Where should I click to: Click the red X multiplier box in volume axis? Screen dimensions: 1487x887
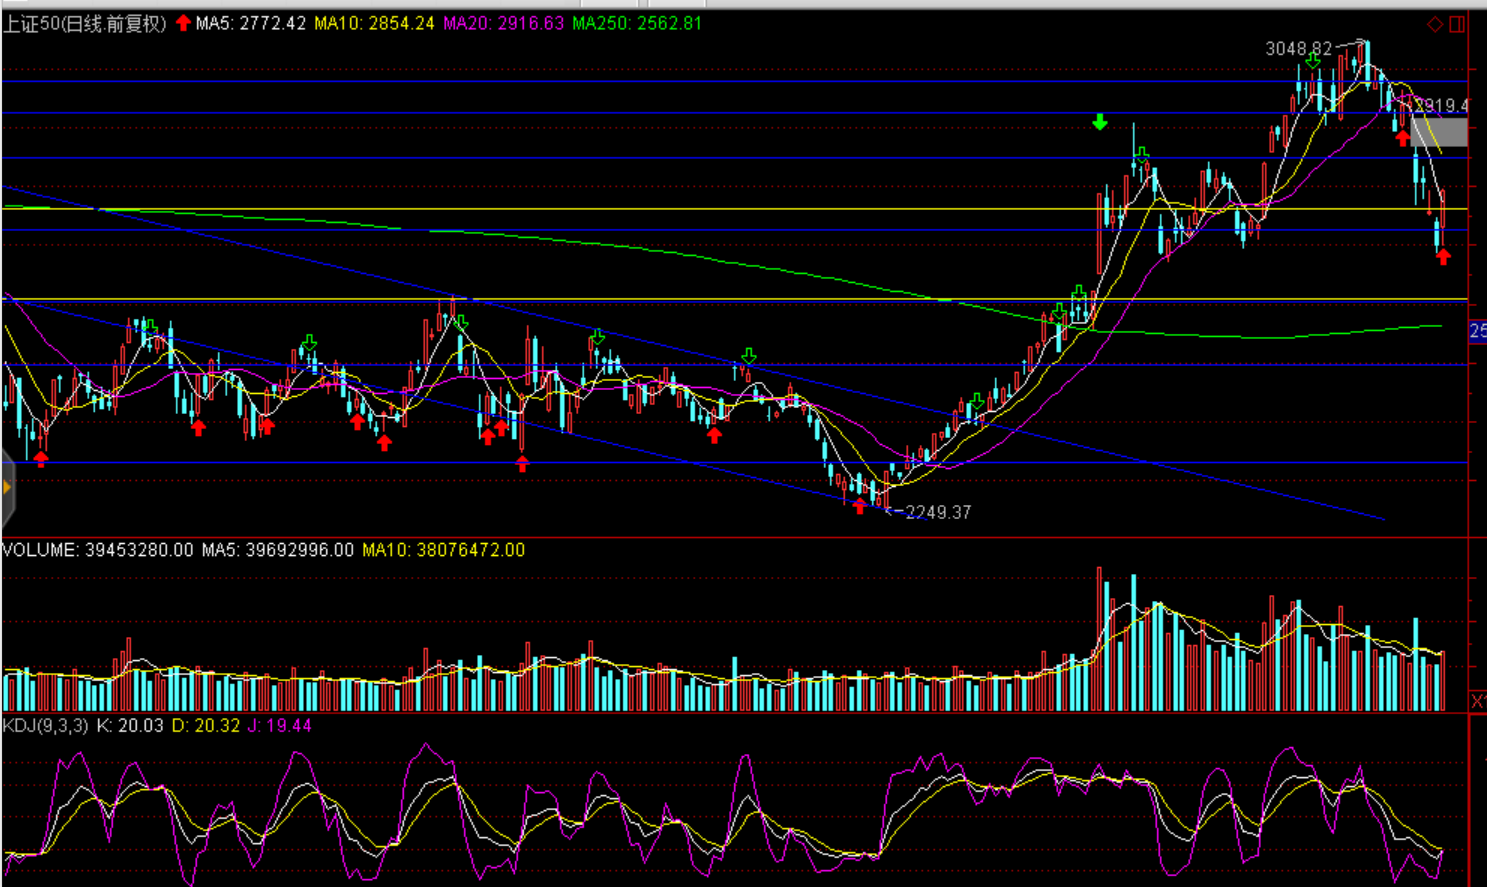1478,701
